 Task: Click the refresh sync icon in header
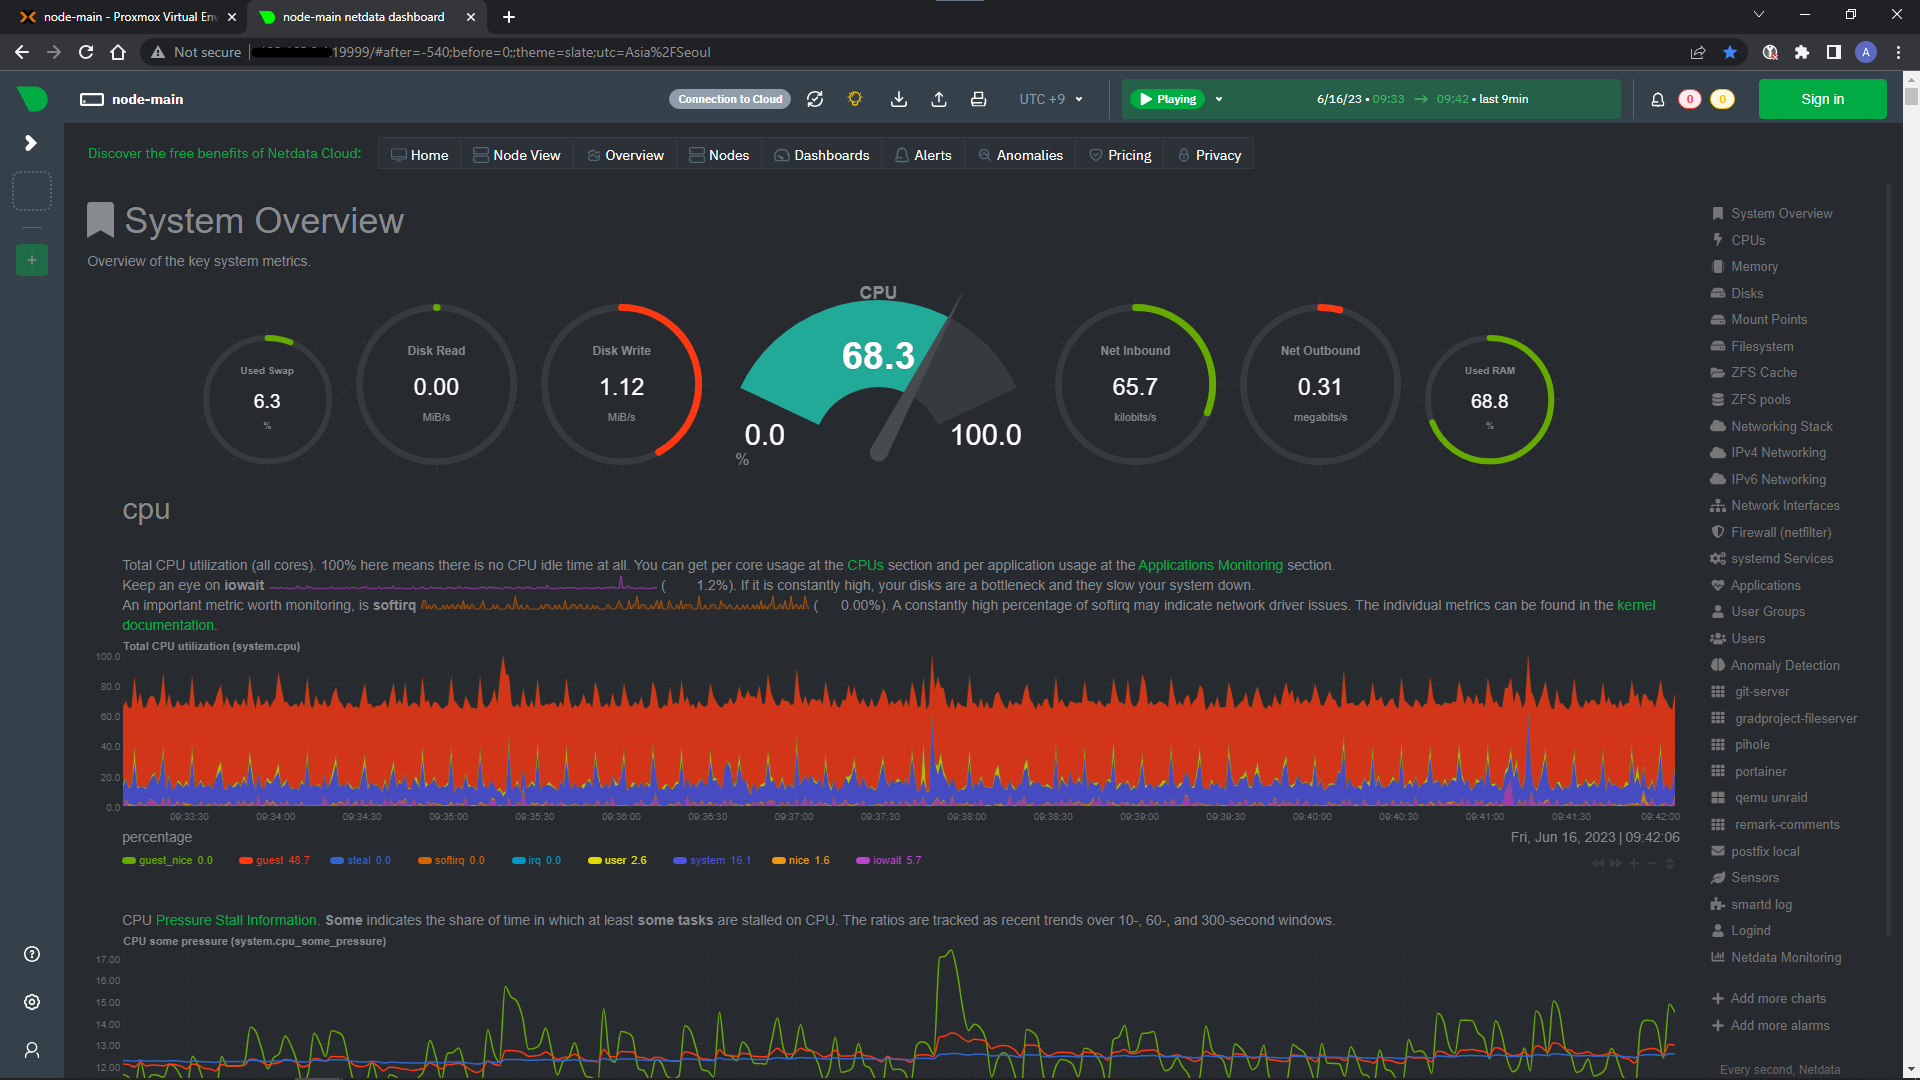(x=815, y=99)
